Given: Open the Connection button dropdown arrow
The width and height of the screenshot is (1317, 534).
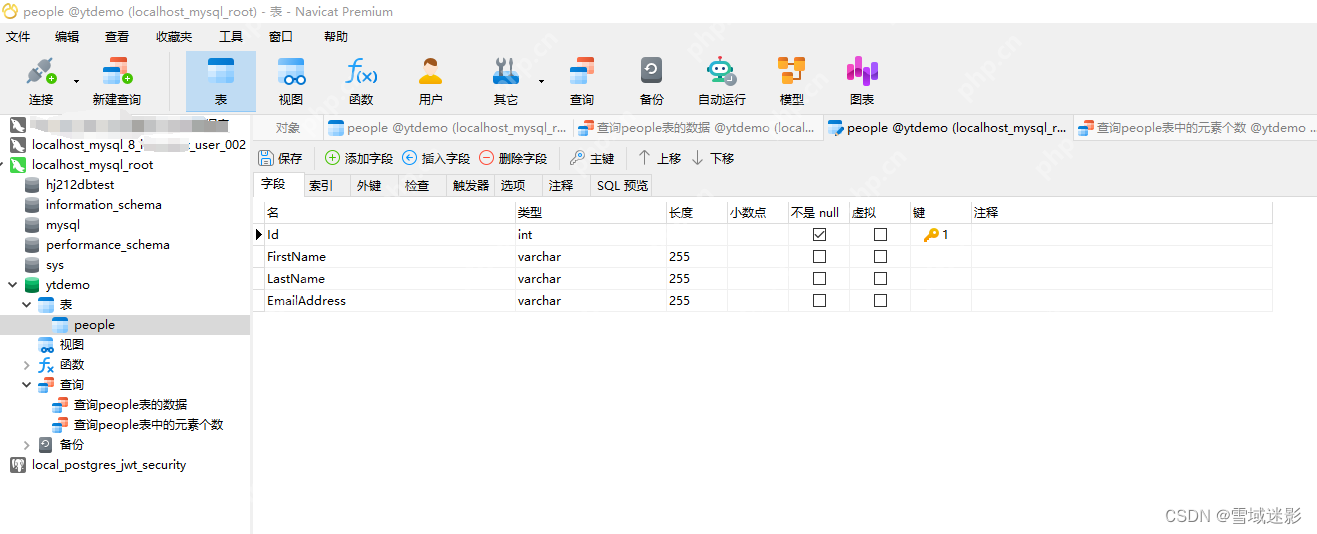Looking at the screenshot, I should click(76, 81).
